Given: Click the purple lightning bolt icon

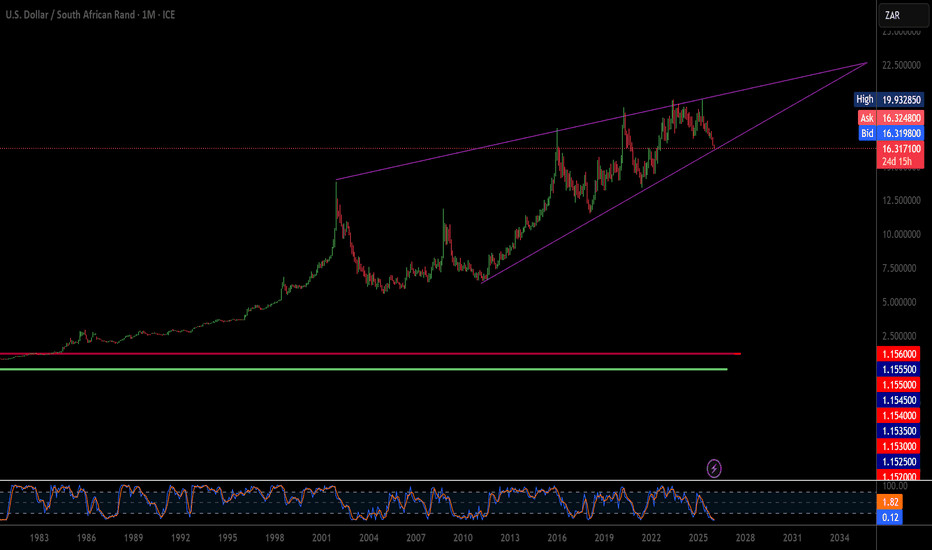Looking at the screenshot, I should coord(715,467).
